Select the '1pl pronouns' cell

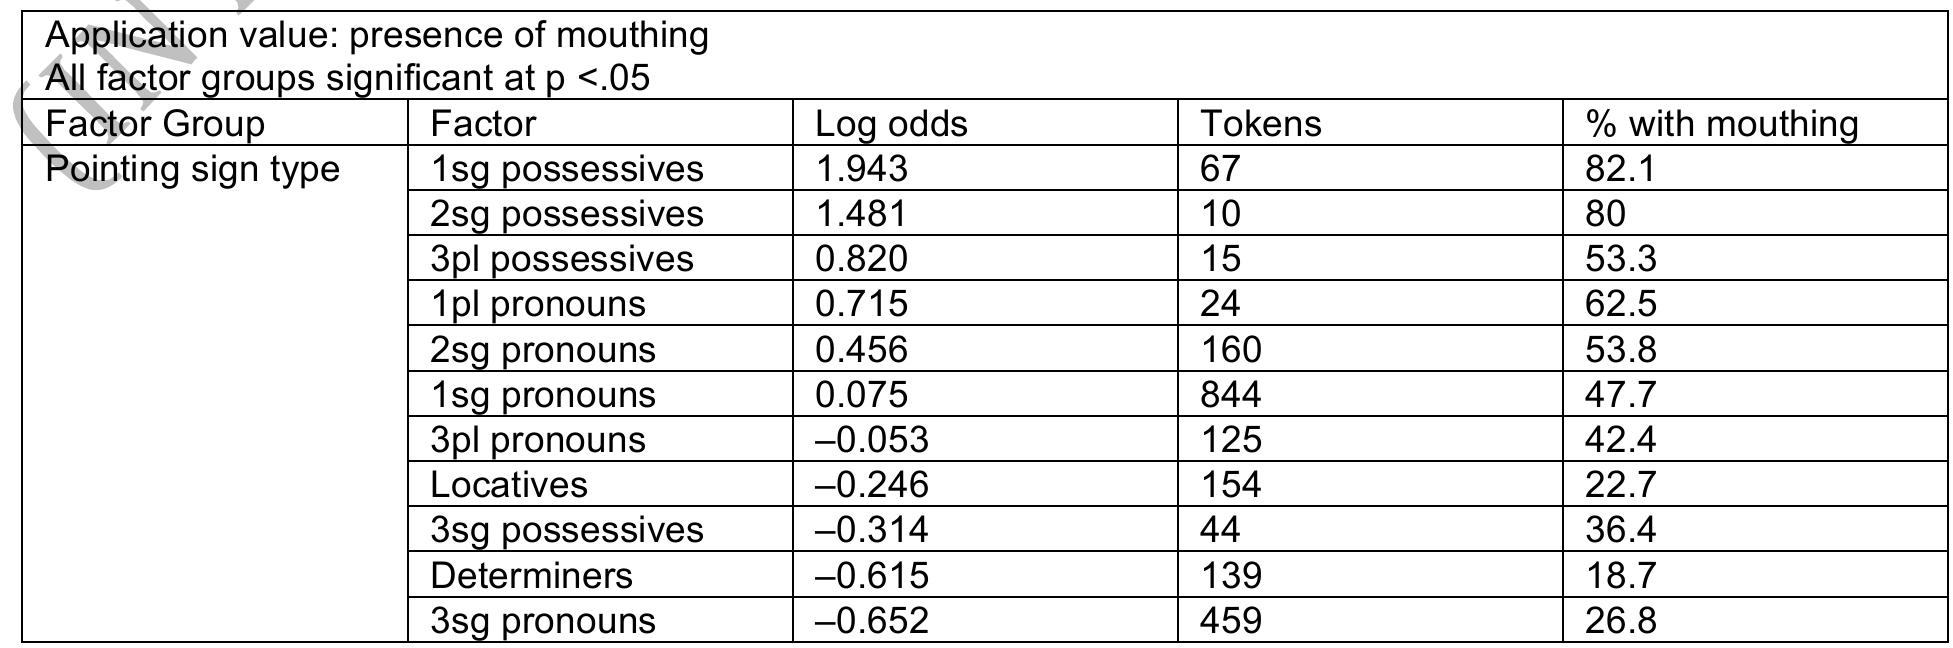pos(600,303)
